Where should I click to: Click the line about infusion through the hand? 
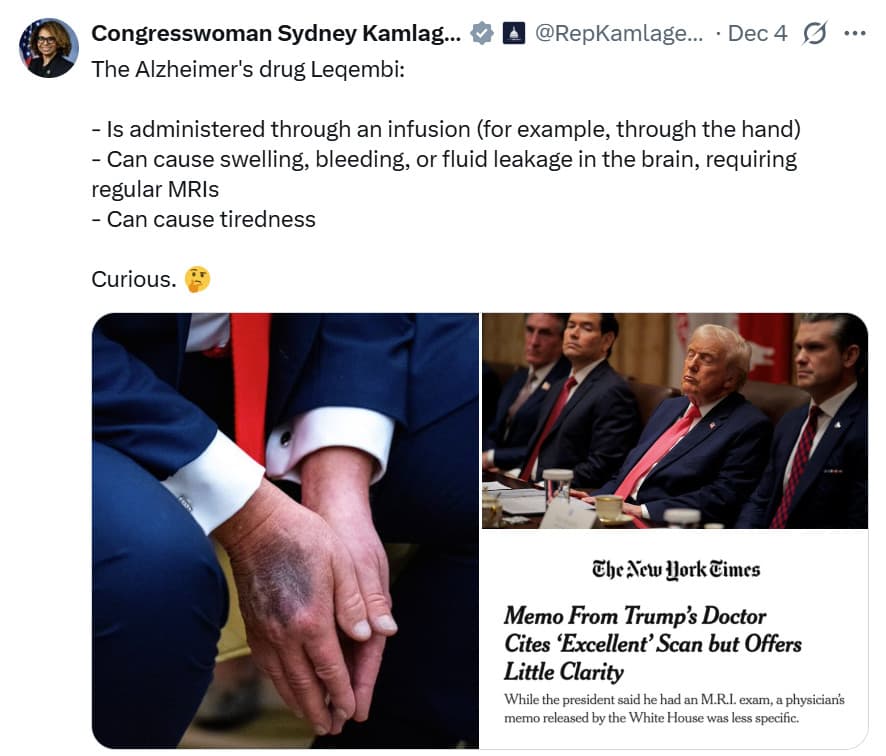point(446,129)
